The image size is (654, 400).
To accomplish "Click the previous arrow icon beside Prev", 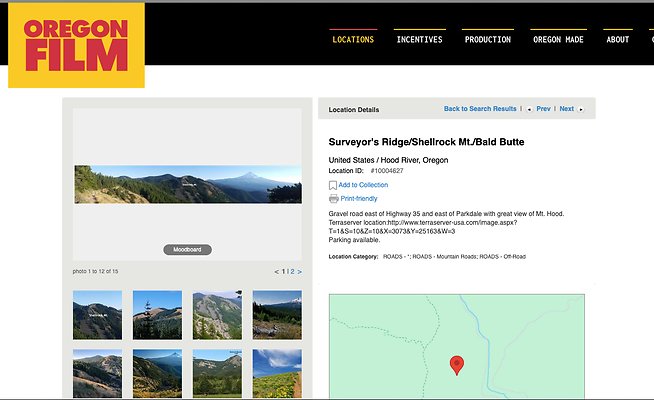I will (x=529, y=109).
